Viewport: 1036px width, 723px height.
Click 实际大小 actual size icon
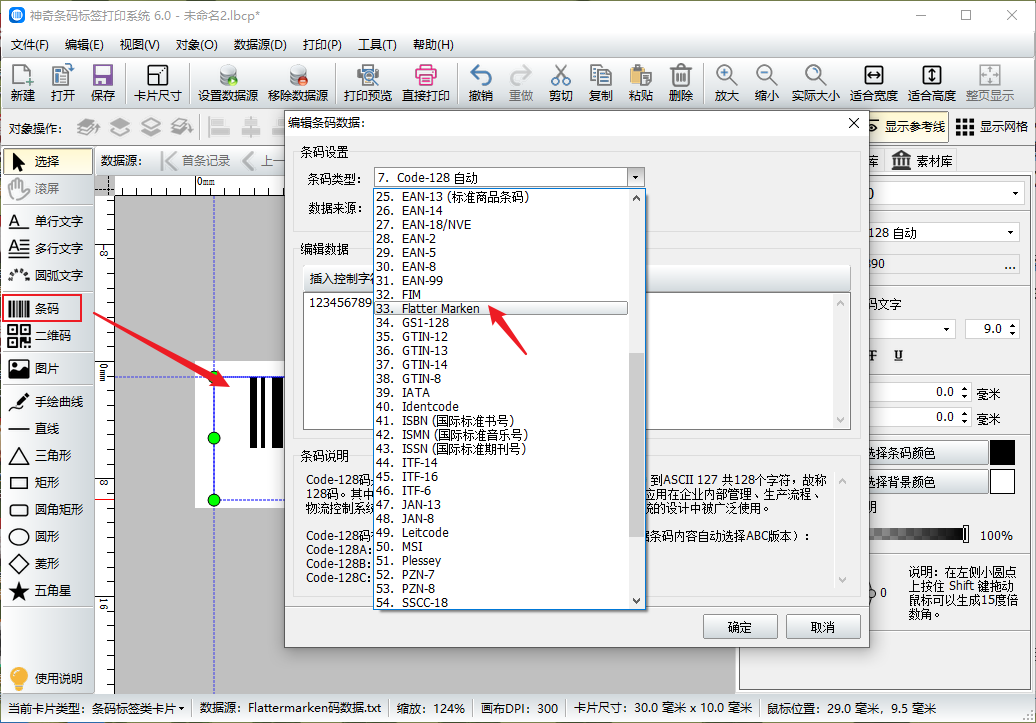816,83
